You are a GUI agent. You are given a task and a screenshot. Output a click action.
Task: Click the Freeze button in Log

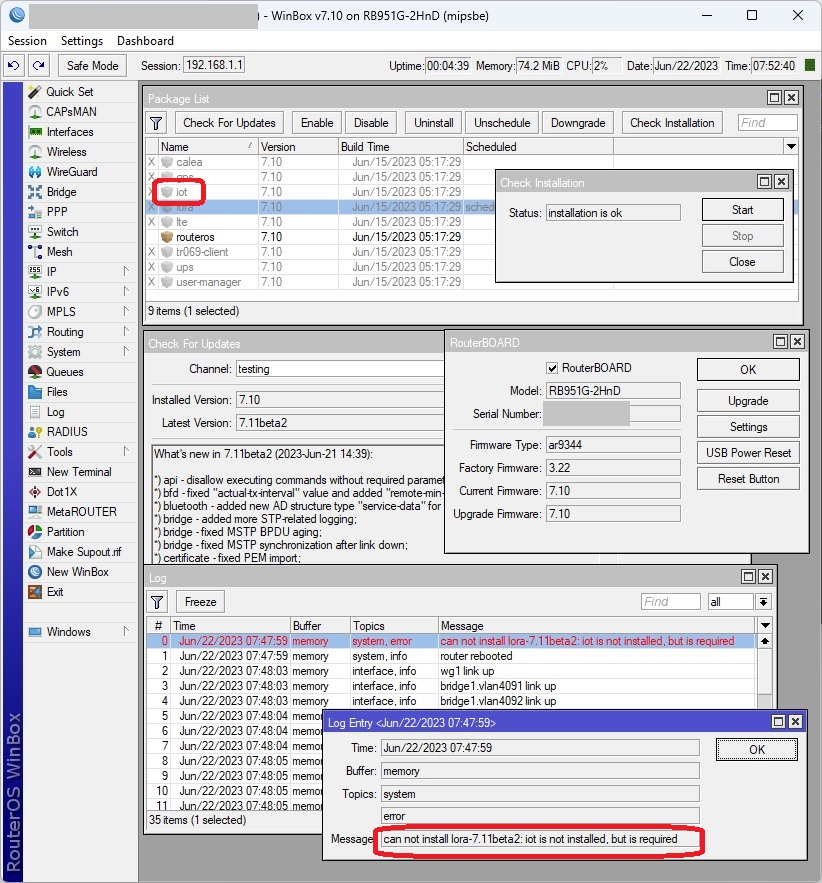coord(200,602)
